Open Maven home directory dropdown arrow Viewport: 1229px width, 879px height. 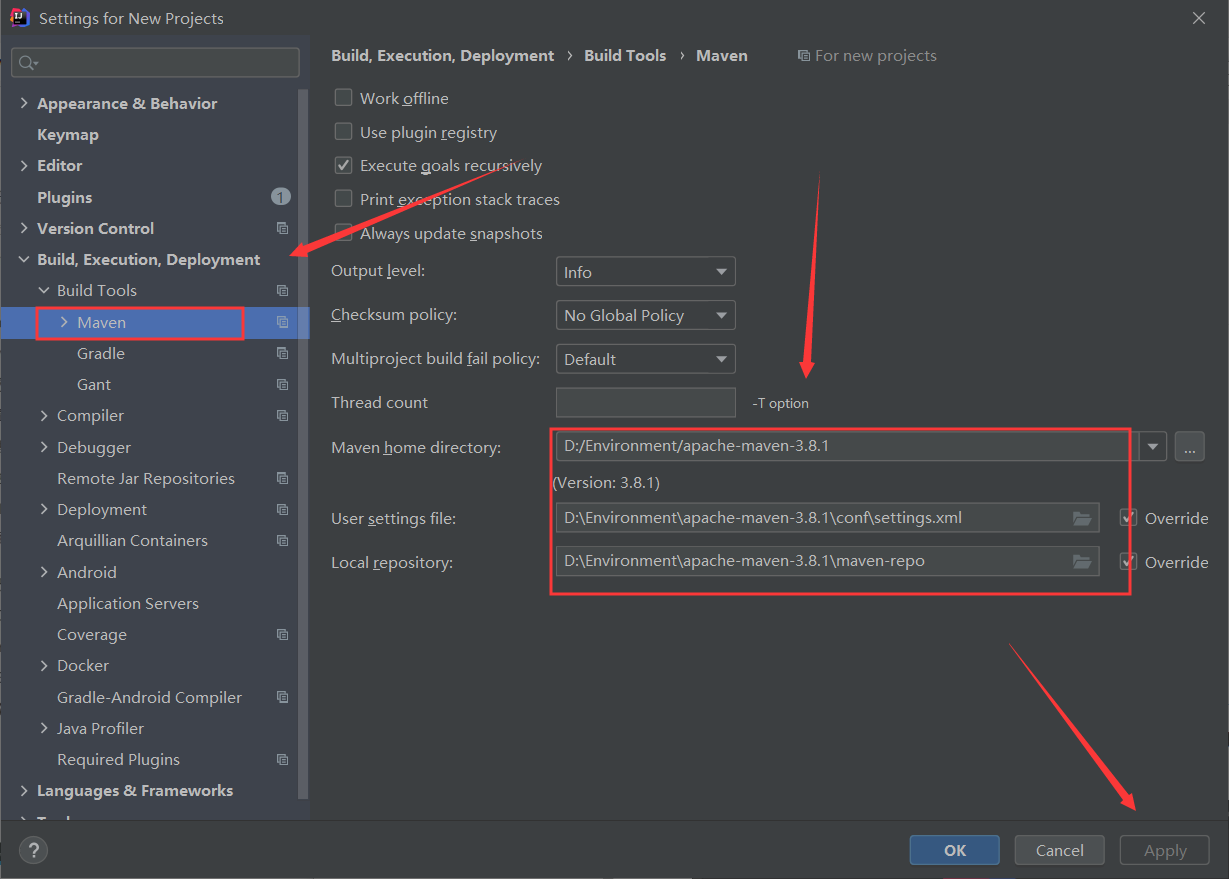[x=1154, y=446]
